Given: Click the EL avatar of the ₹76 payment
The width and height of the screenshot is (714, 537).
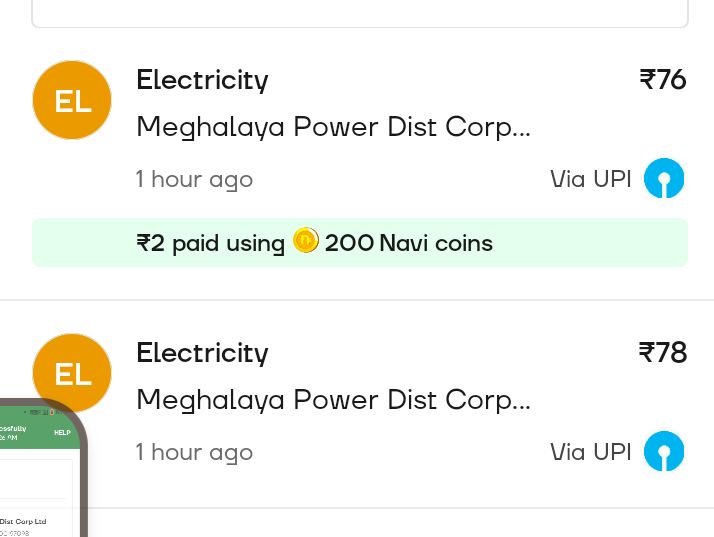Looking at the screenshot, I should 72,100.
